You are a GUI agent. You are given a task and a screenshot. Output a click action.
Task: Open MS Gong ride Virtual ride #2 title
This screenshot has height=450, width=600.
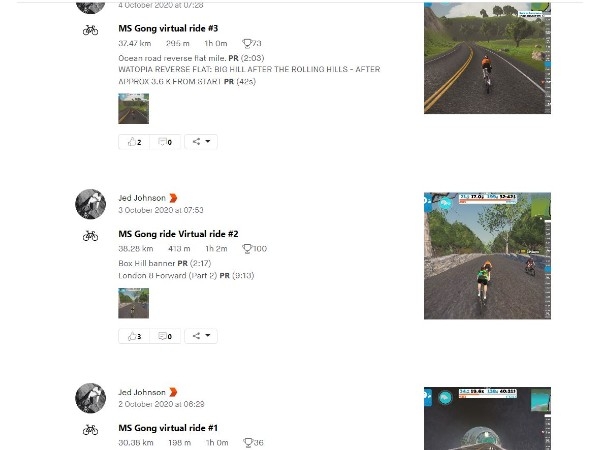point(178,234)
